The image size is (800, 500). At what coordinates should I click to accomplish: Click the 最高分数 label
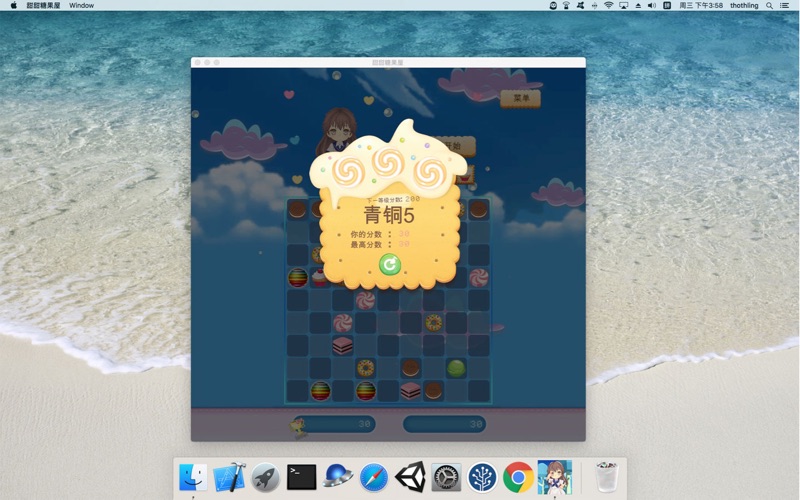pos(366,245)
